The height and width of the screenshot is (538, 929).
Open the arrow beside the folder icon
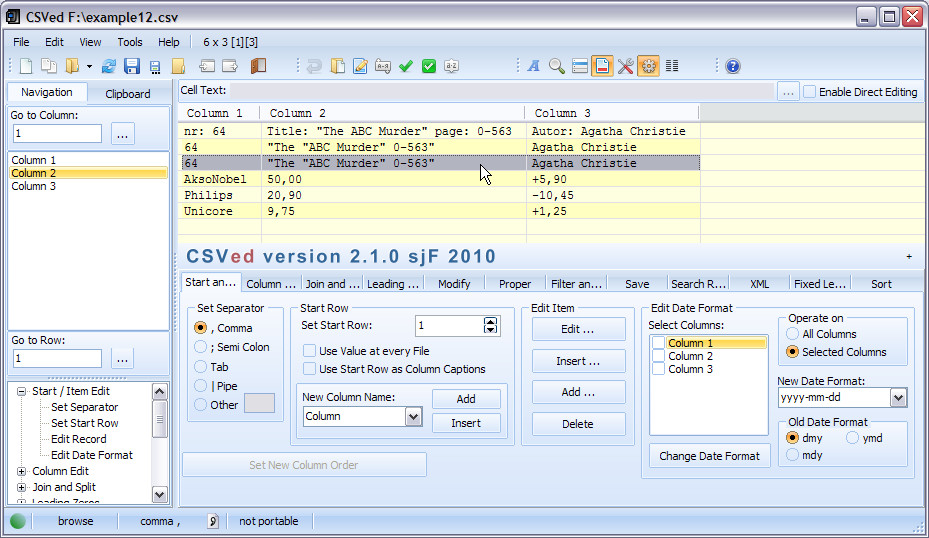[x=89, y=66]
